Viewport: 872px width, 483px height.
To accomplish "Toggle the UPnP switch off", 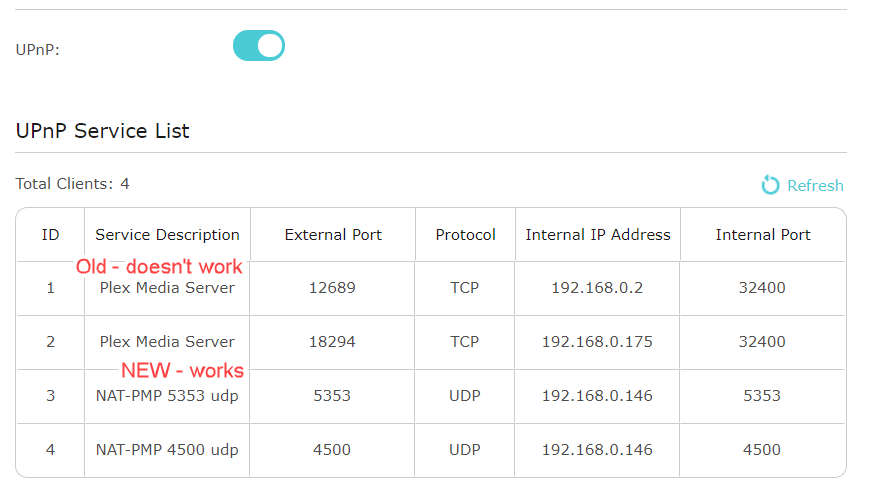I will pos(259,46).
